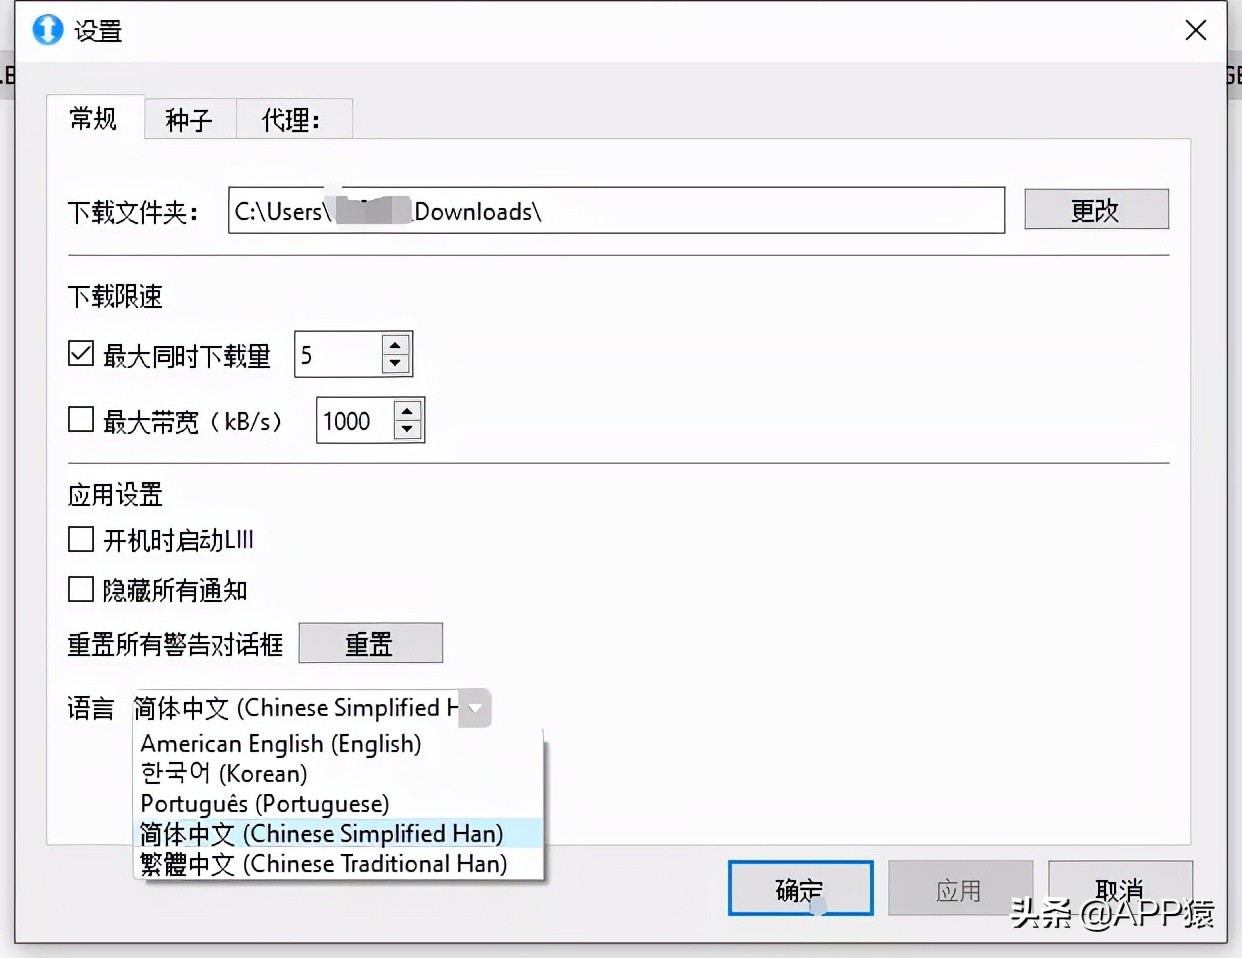Enable 开机时启动LIII startup option

click(81, 539)
